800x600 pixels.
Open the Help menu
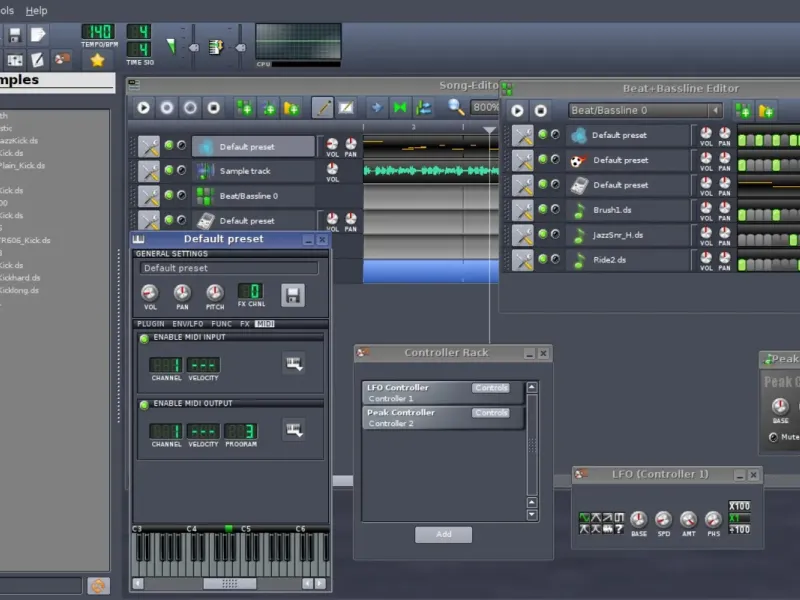pos(36,10)
